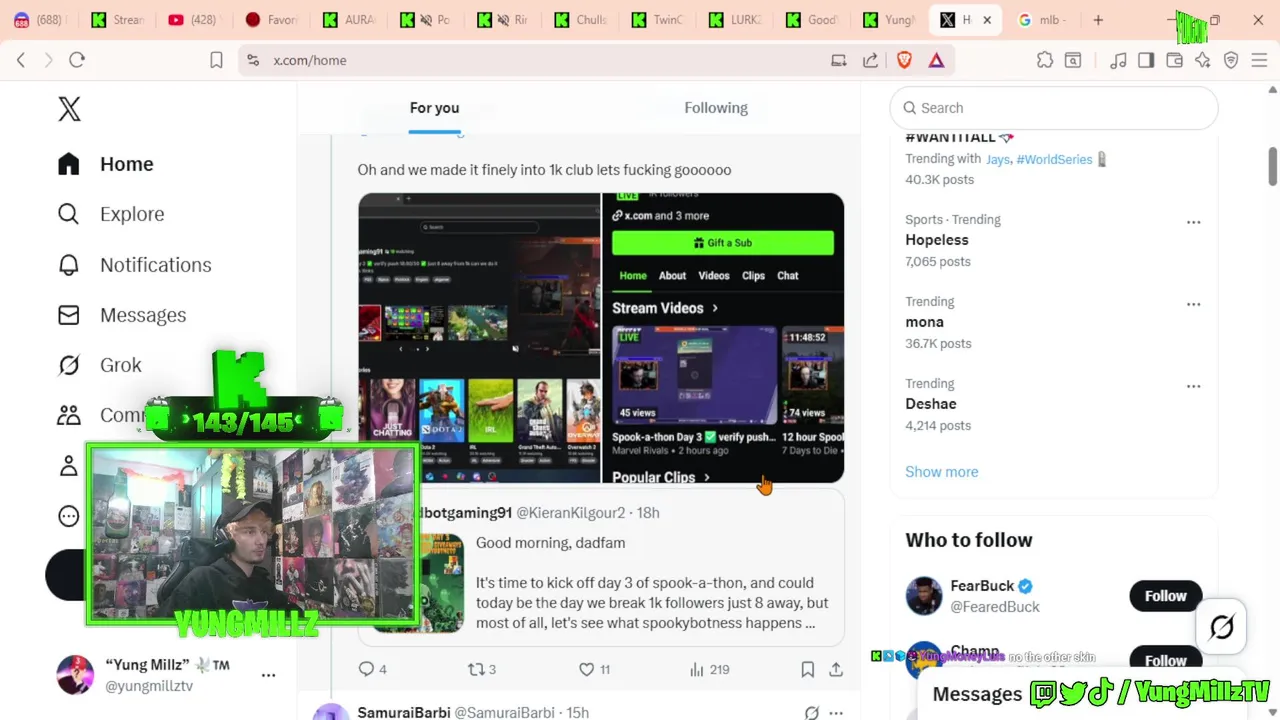This screenshot has width=1280, height=720.
Task: Click the page vertical scrollbar
Action: click(x=1272, y=166)
